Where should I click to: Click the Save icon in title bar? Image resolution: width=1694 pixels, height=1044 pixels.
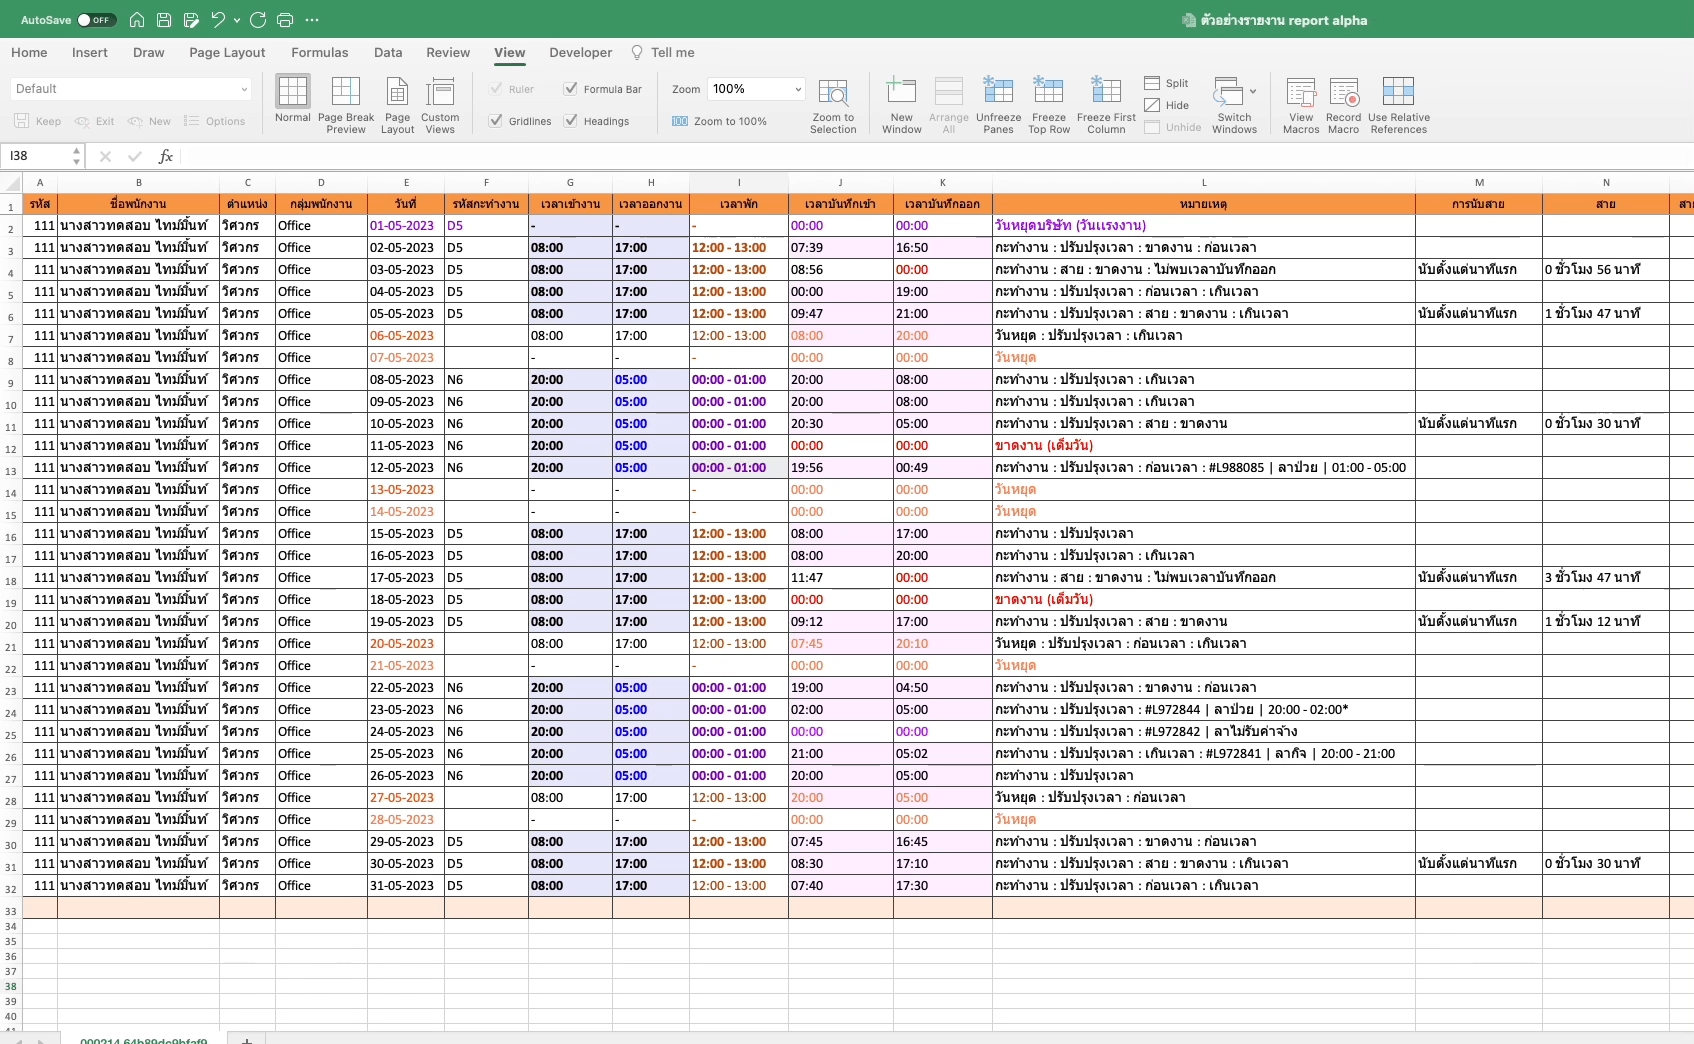(164, 20)
